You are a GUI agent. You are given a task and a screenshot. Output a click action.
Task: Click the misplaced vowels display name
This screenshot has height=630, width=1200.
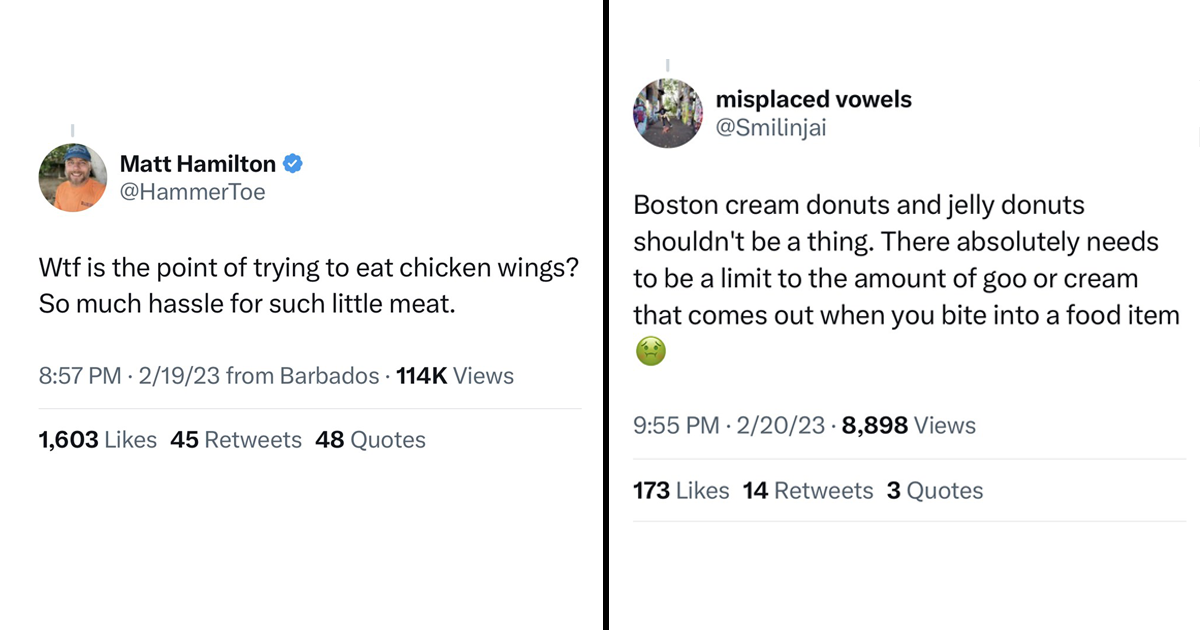coord(814,99)
